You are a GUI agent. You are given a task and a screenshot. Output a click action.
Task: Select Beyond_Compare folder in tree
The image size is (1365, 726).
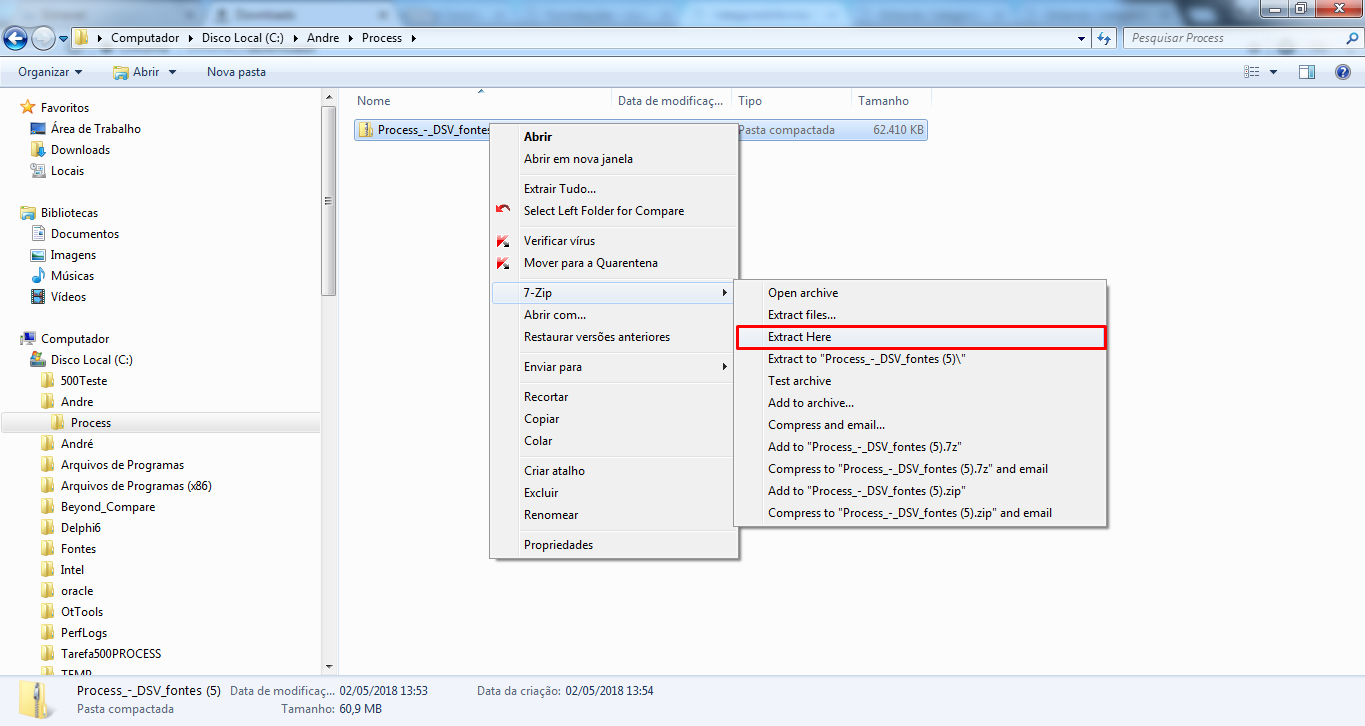108,507
